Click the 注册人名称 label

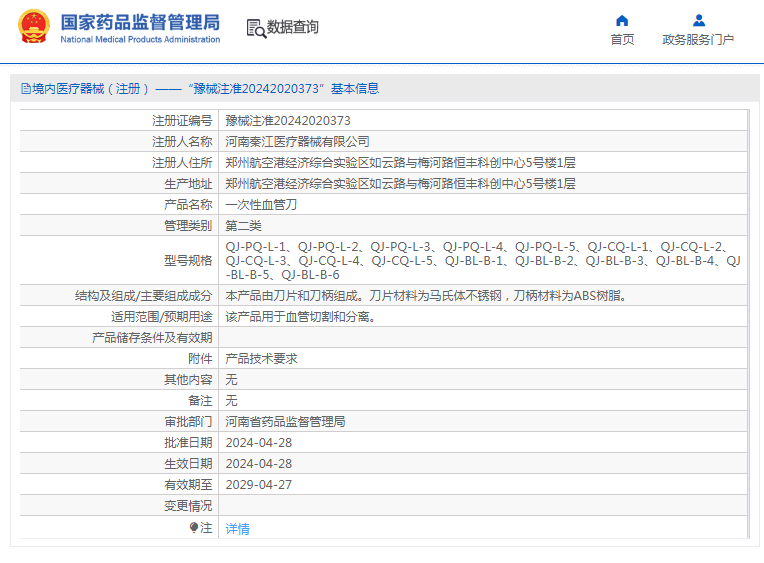coord(182,141)
